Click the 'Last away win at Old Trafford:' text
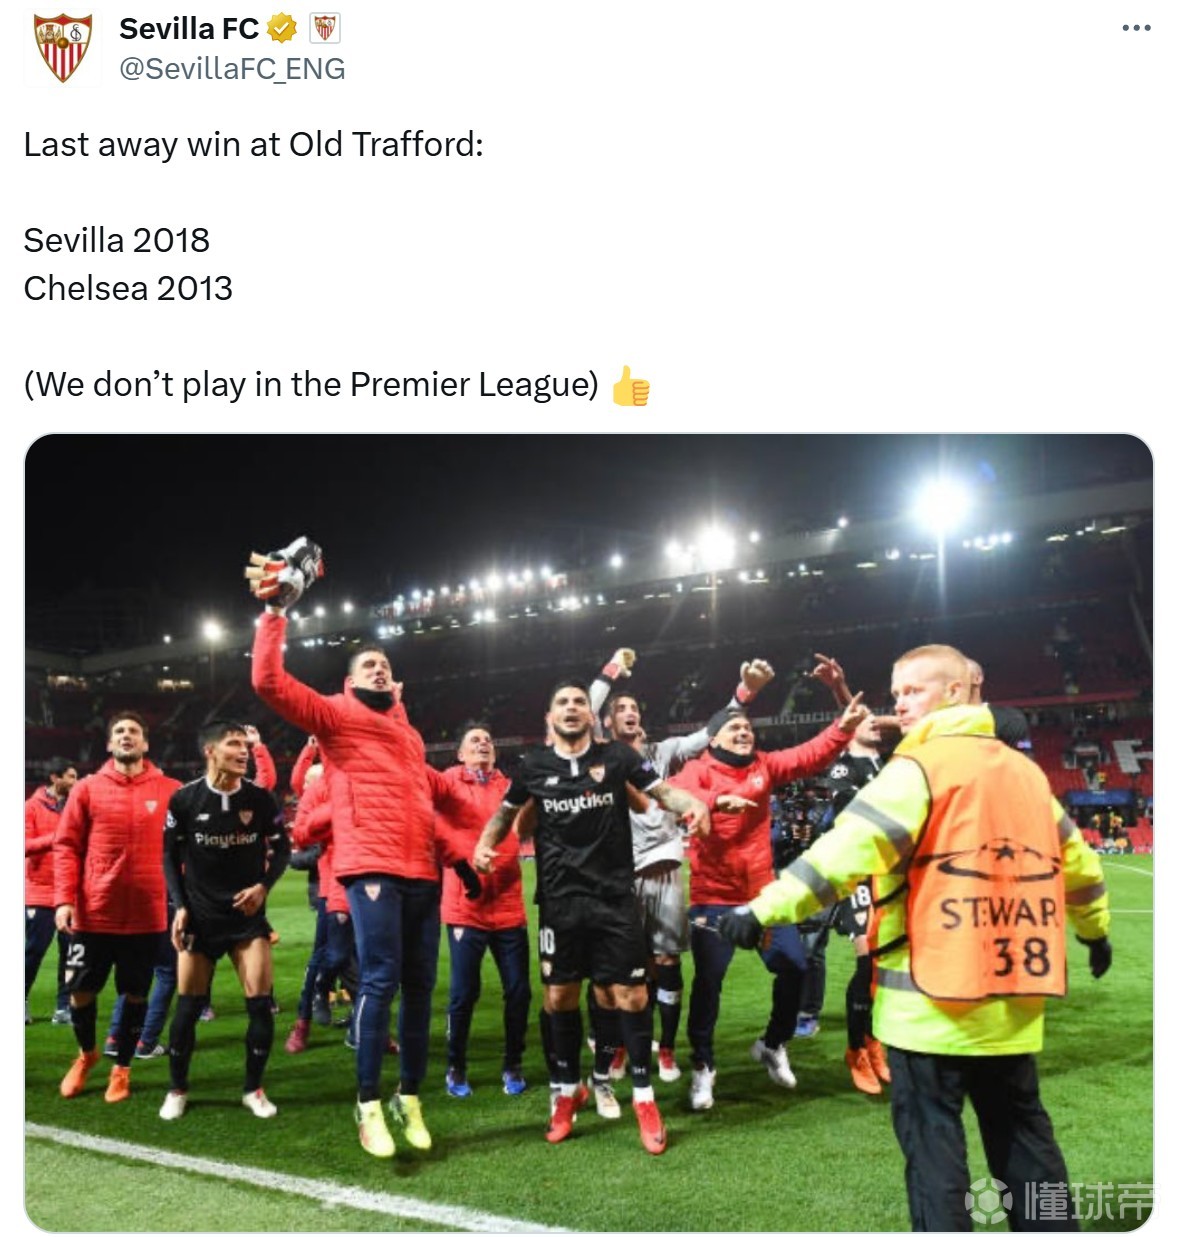 [x=254, y=145]
